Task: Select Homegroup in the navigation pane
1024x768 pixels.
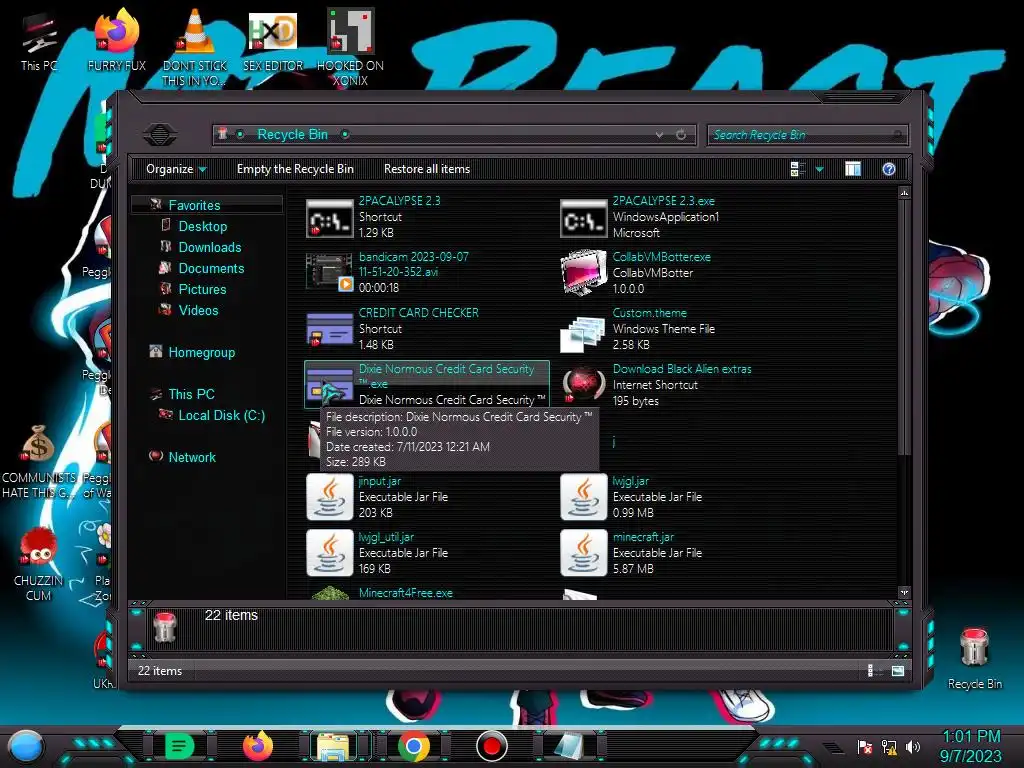Action: tap(201, 352)
